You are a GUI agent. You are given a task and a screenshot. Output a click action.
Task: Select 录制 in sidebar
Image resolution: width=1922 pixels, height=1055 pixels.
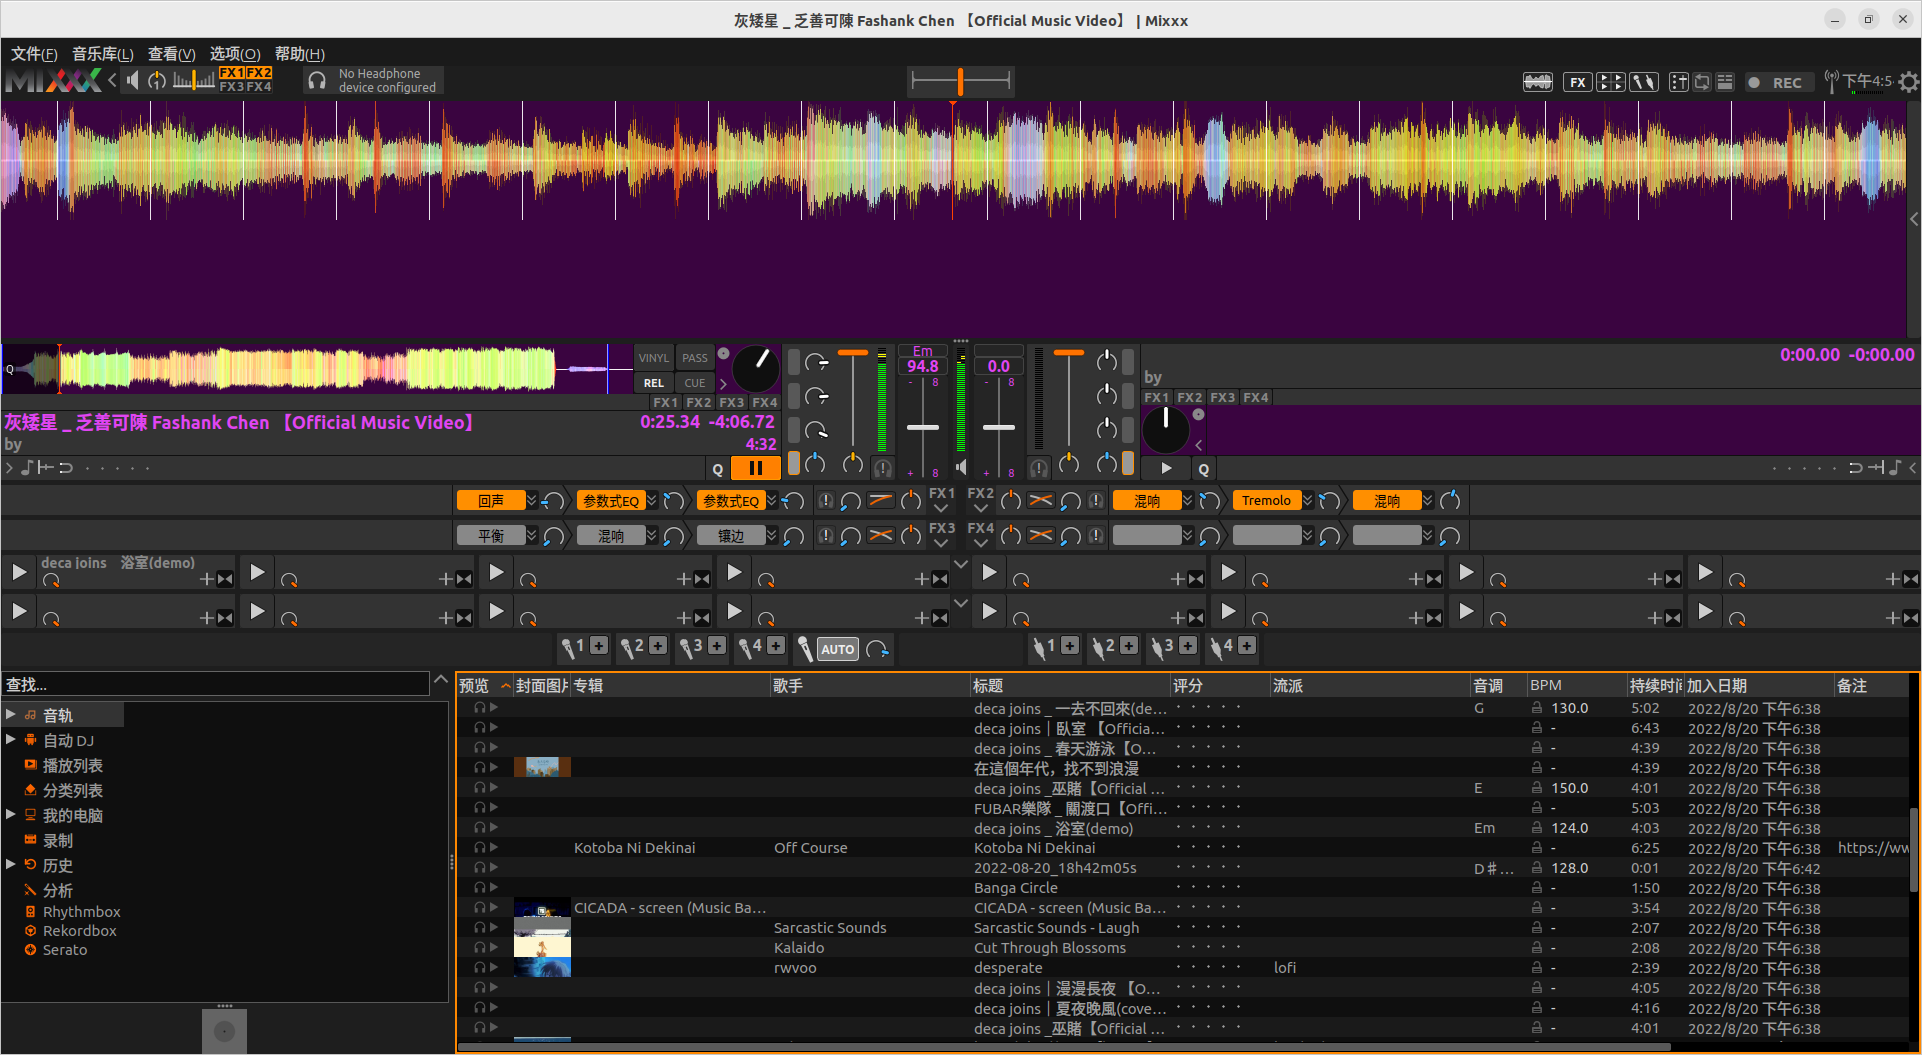57,840
